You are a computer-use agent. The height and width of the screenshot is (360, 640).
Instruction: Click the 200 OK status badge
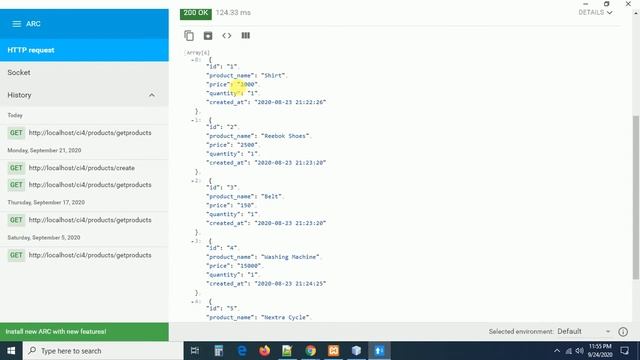coord(196,13)
